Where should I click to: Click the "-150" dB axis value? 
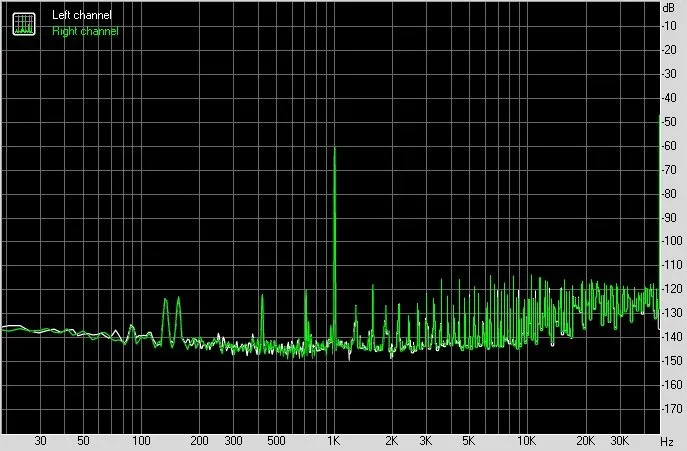(x=672, y=361)
